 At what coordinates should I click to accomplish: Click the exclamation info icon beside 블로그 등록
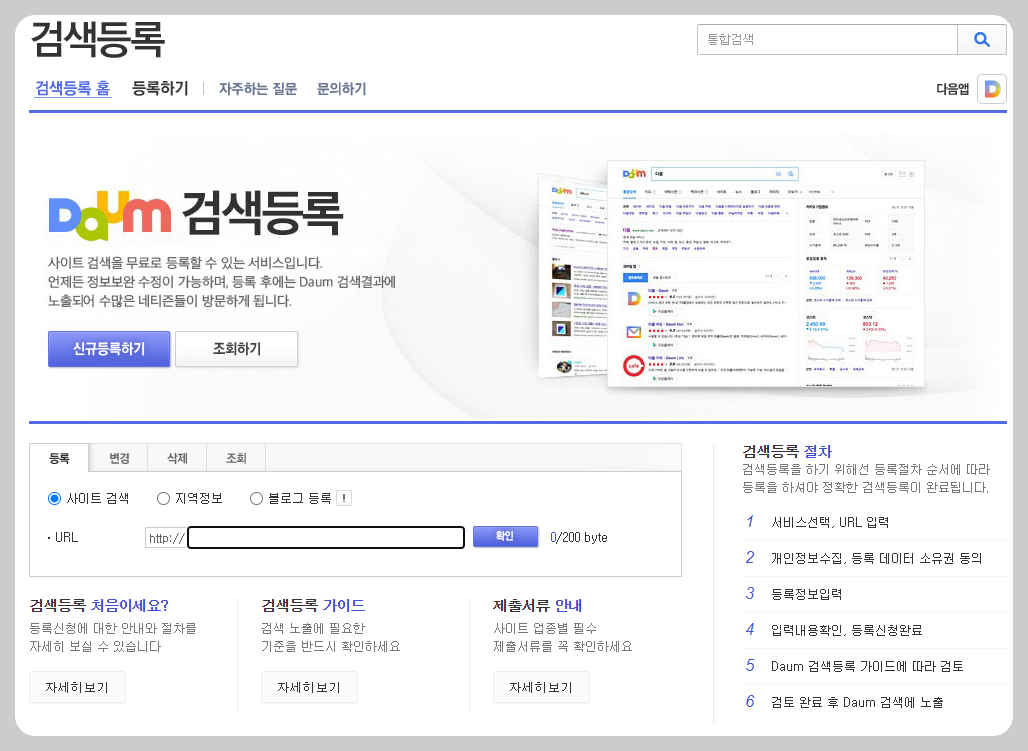(344, 498)
